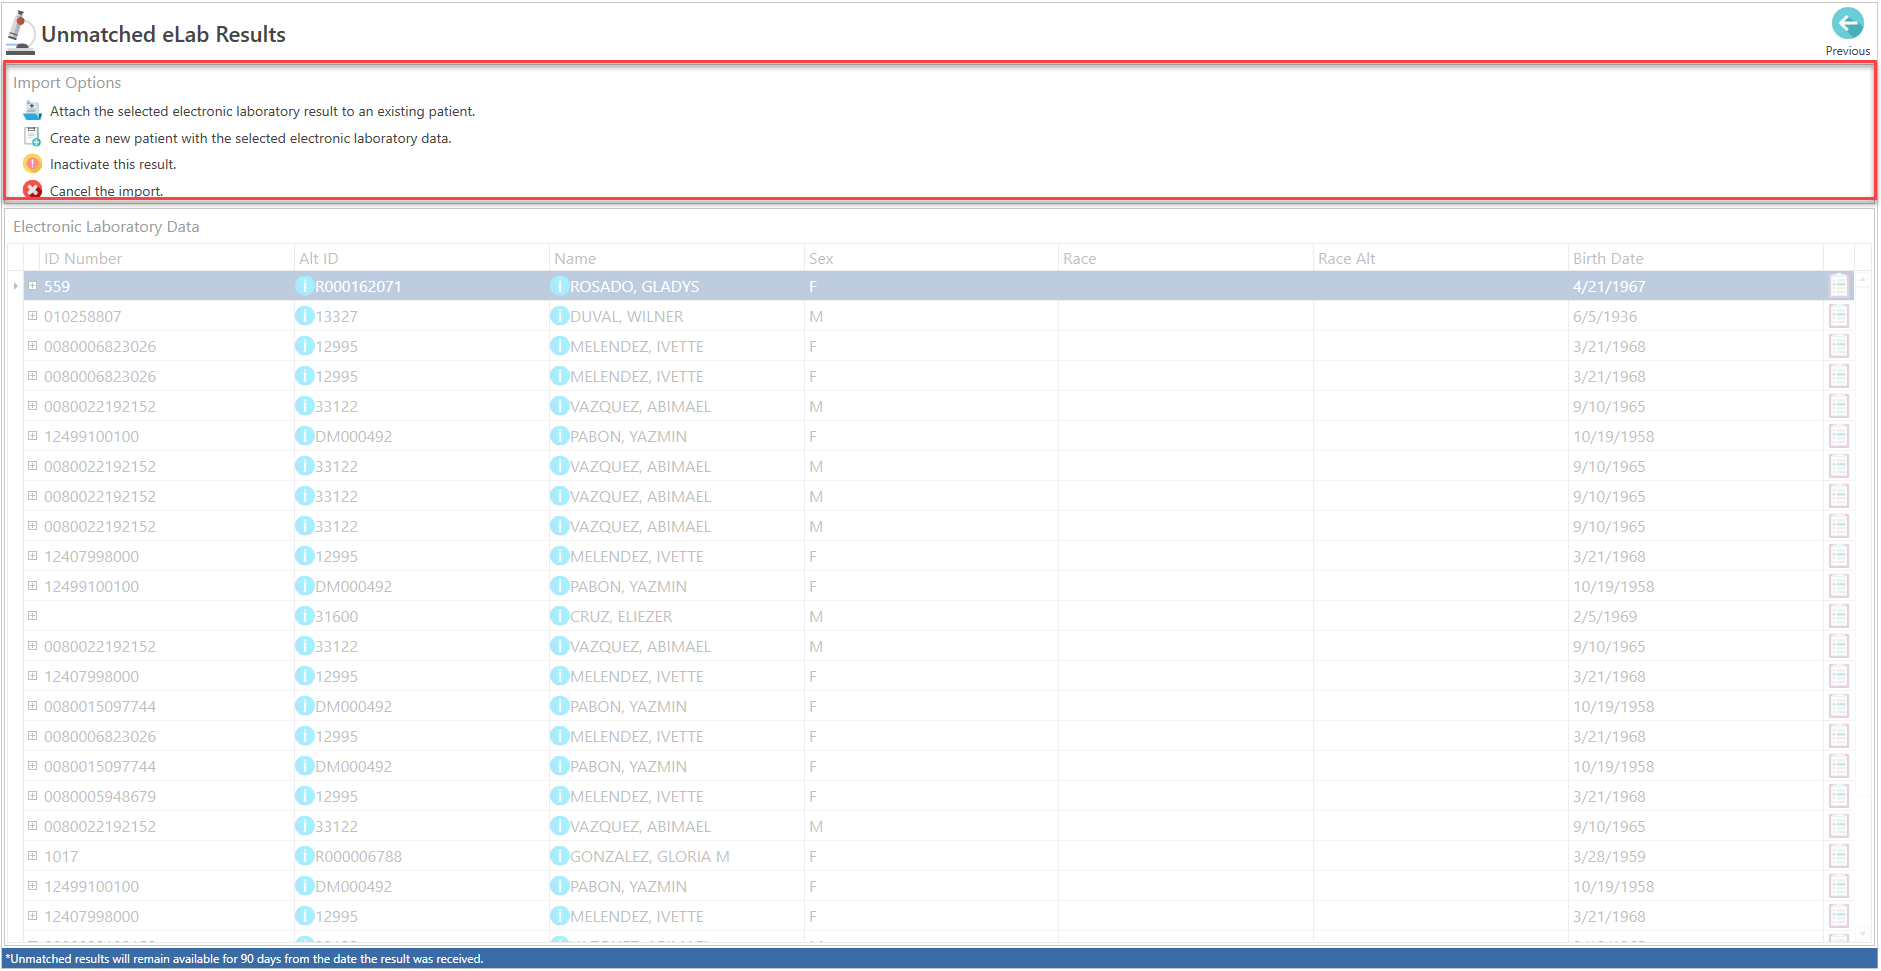Click the Previous navigation button

(x=1847, y=24)
